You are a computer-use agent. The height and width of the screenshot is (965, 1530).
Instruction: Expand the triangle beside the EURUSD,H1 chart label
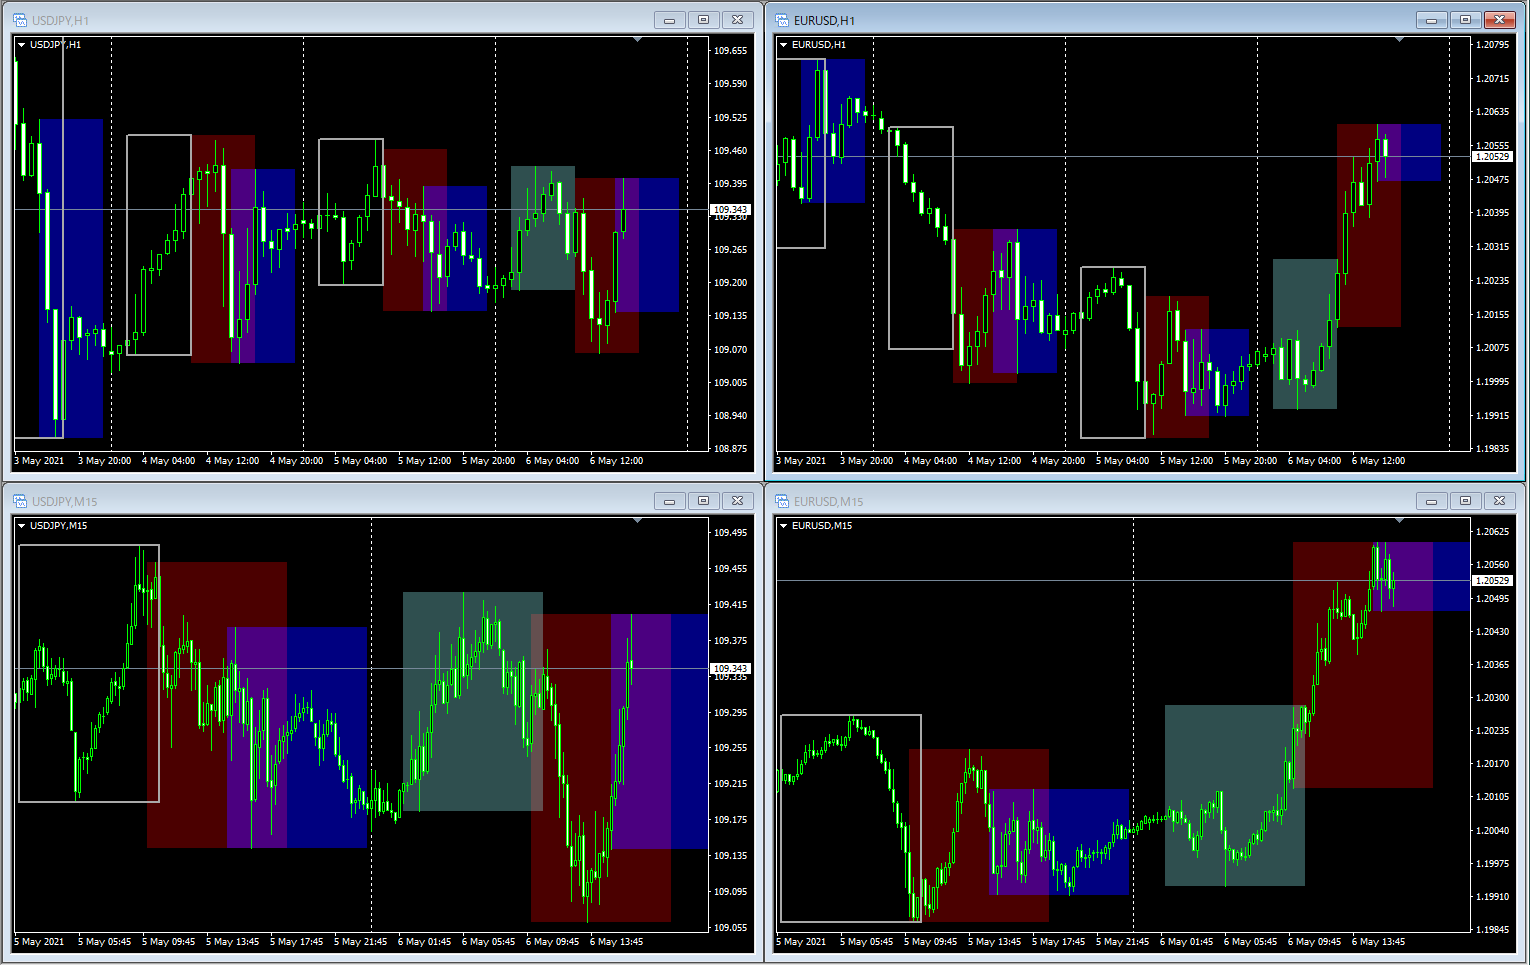pos(784,45)
